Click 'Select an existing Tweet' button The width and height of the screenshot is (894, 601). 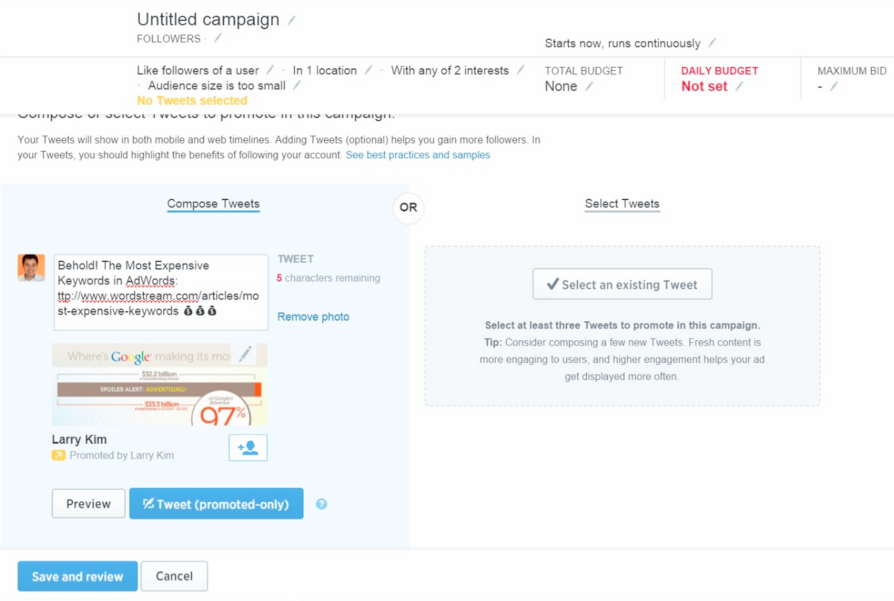point(622,284)
